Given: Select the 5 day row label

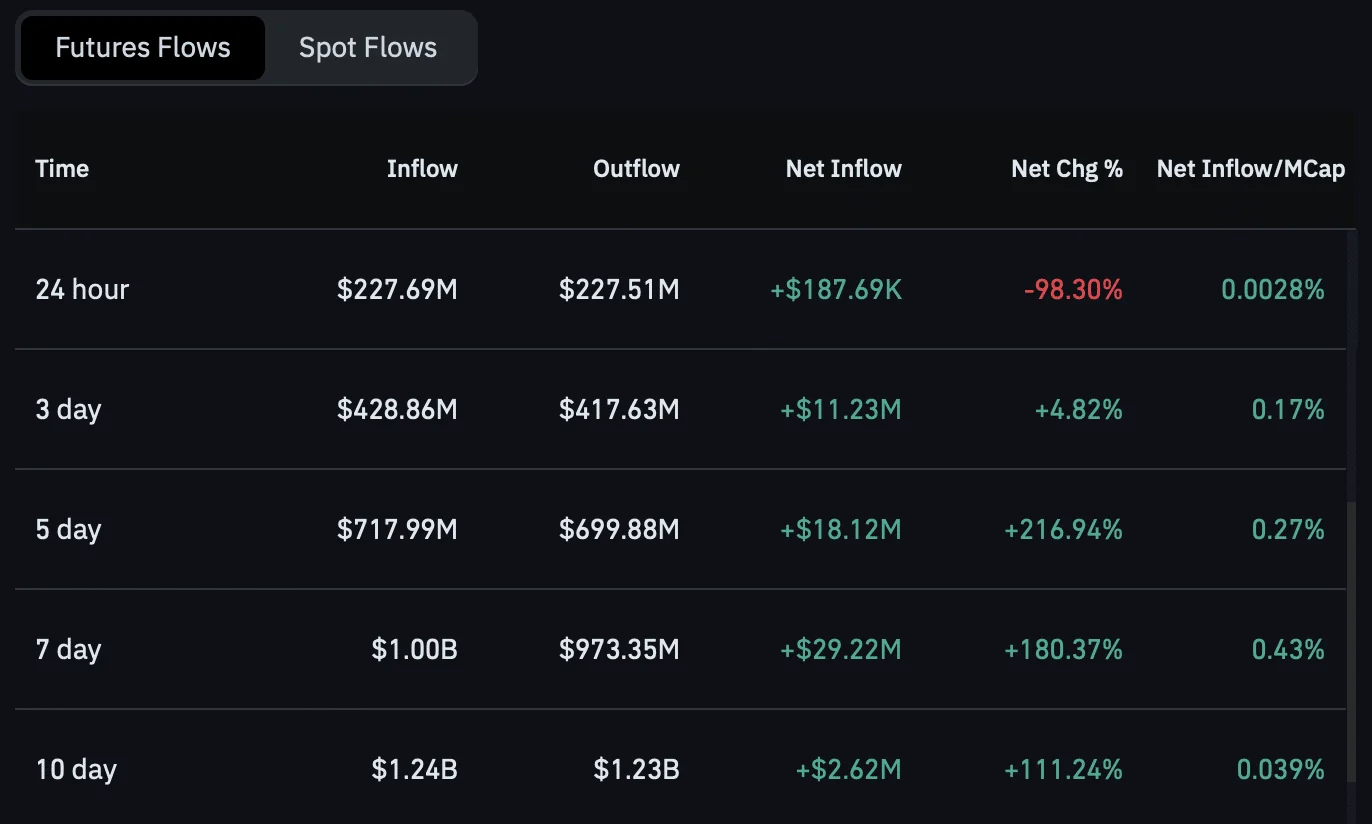Looking at the screenshot, I should [69, 530].
